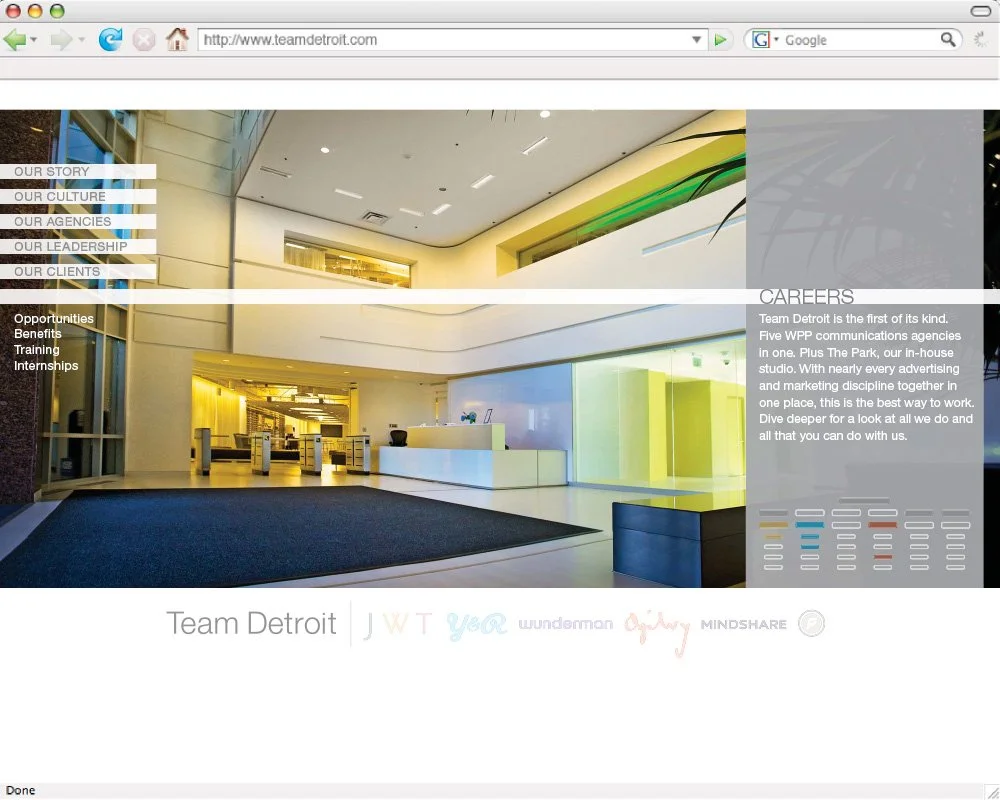Click the Stop loading button
Image resolution: width=1000 pixels, height=800 pixels.
(144, 40)
